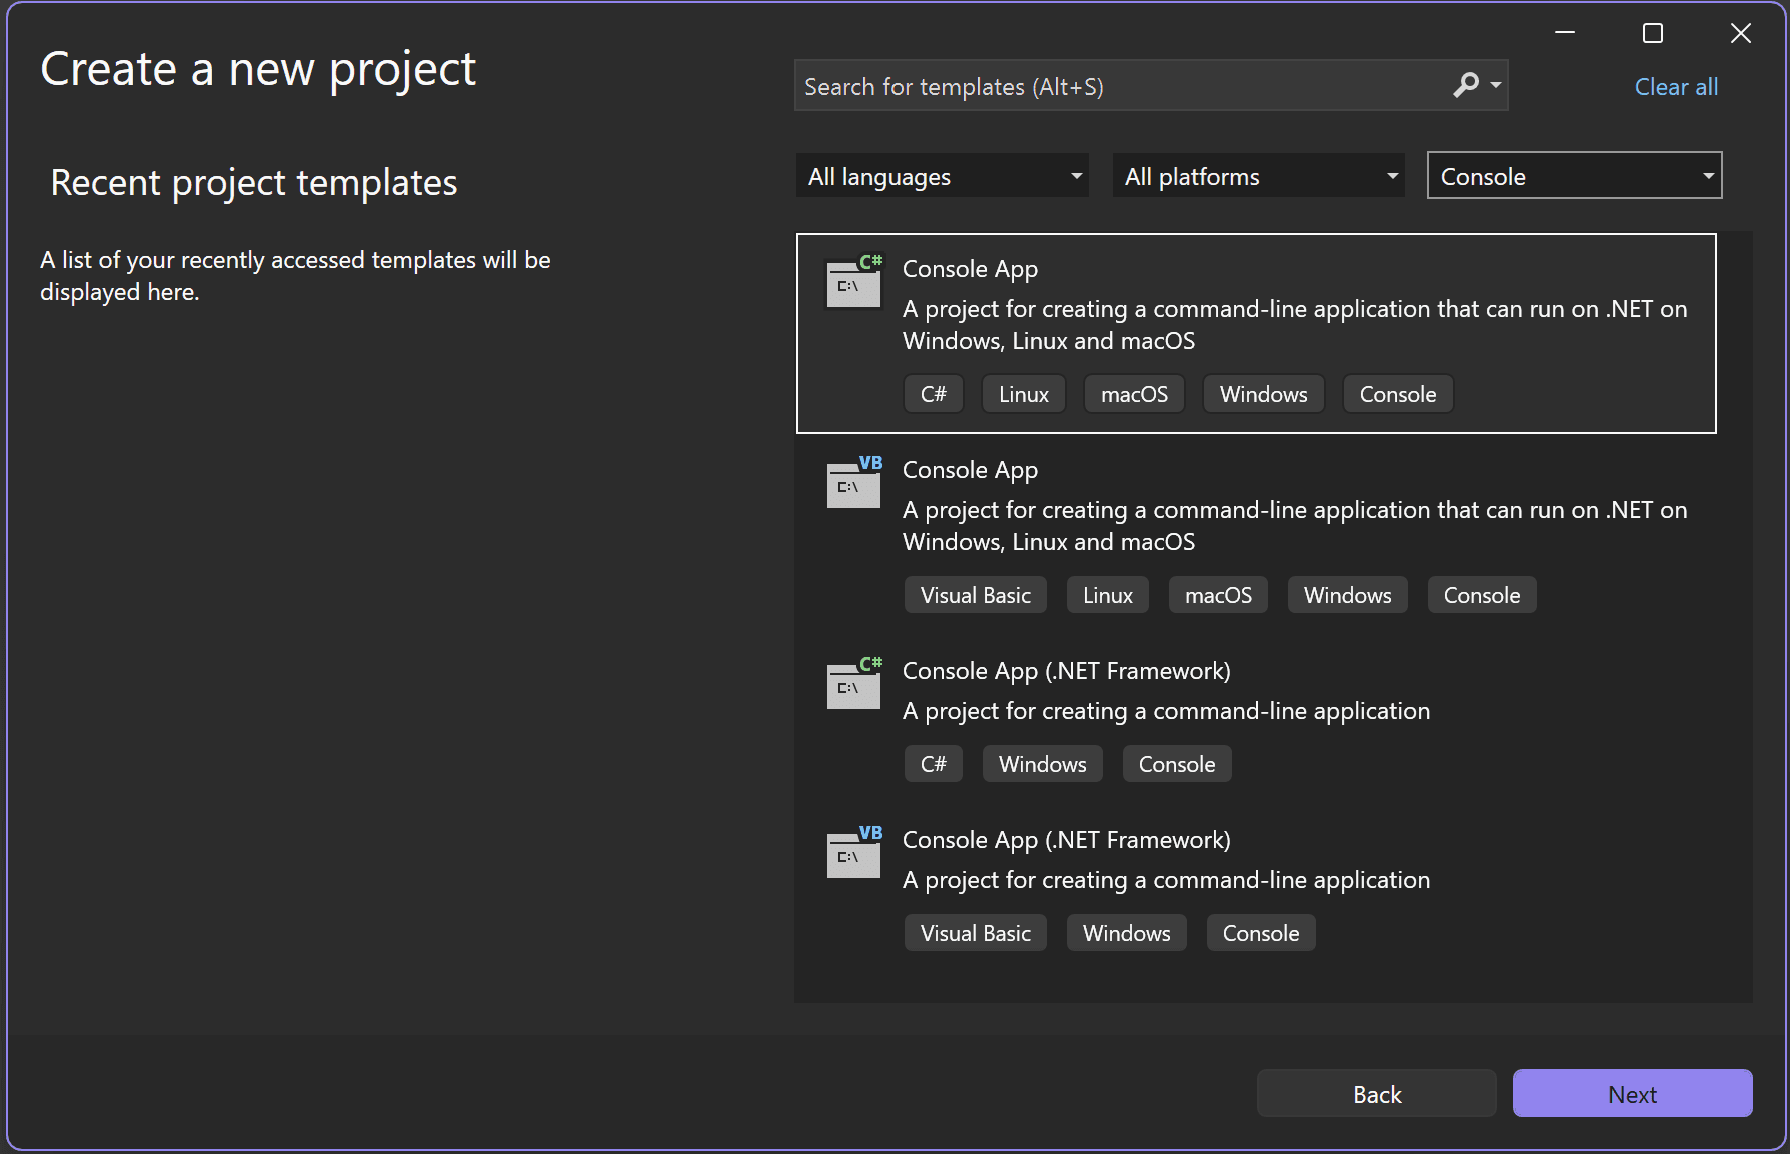Select the C# Console App template icon
This screenshot has width=1790, height=1154.
(852, 283)
